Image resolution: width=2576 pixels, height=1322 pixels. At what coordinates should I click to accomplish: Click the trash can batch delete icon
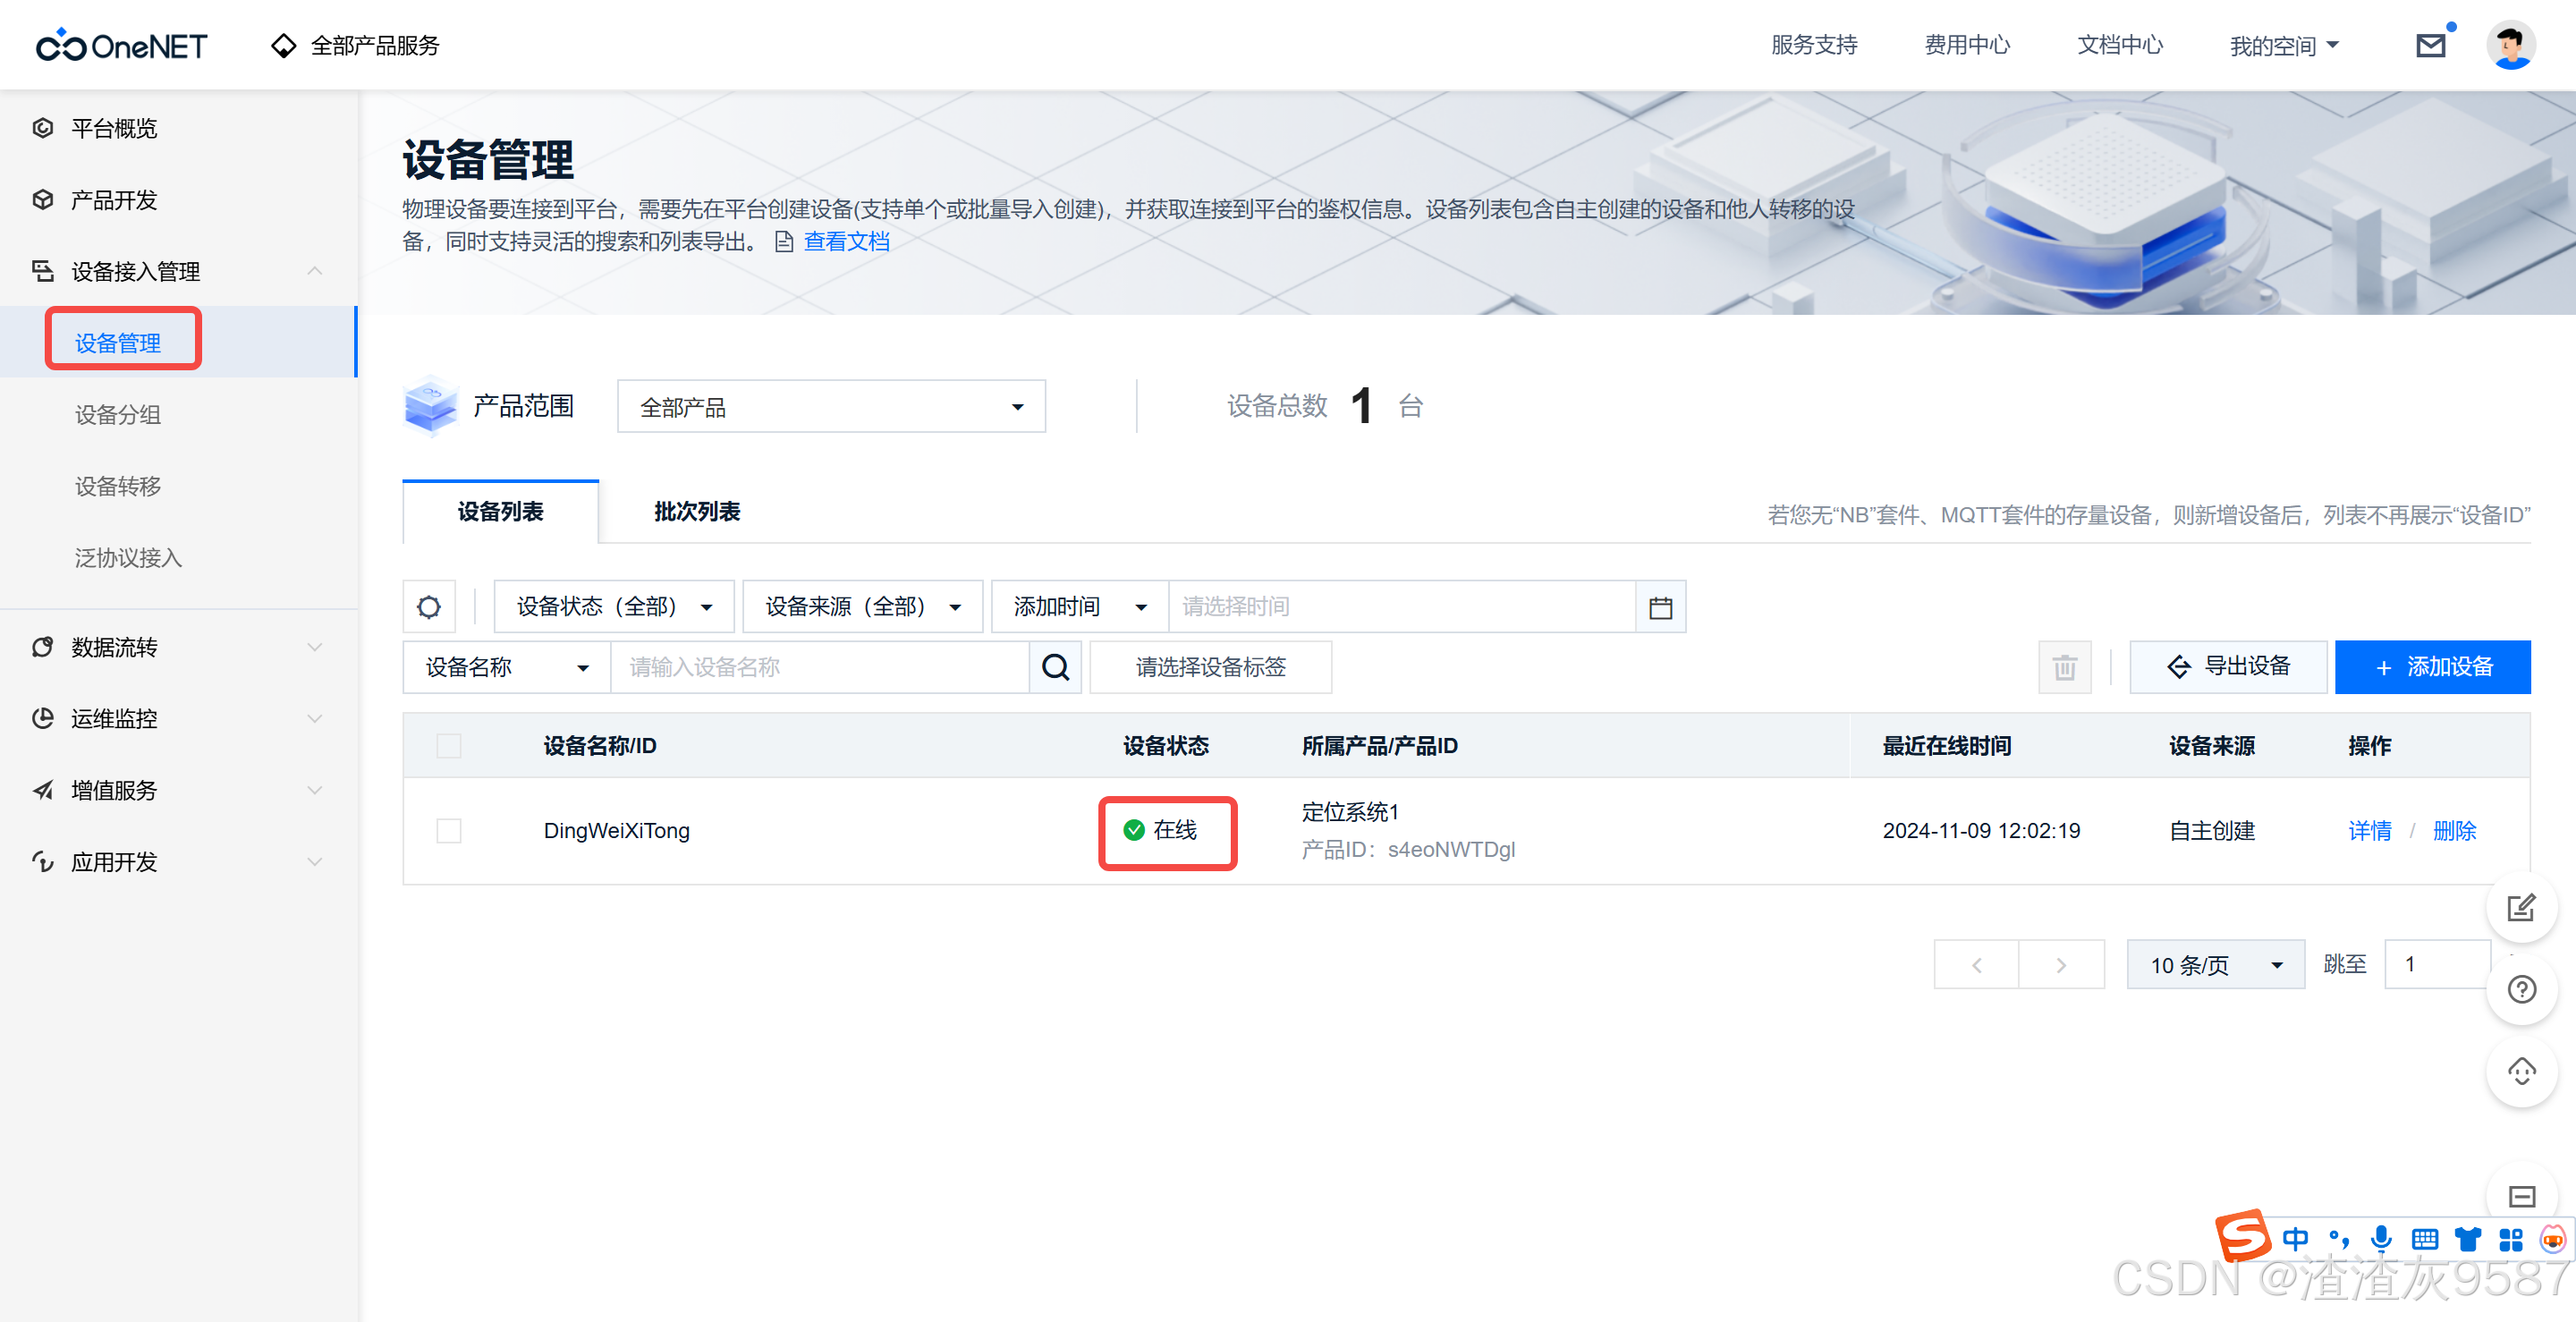[2064, 667]
